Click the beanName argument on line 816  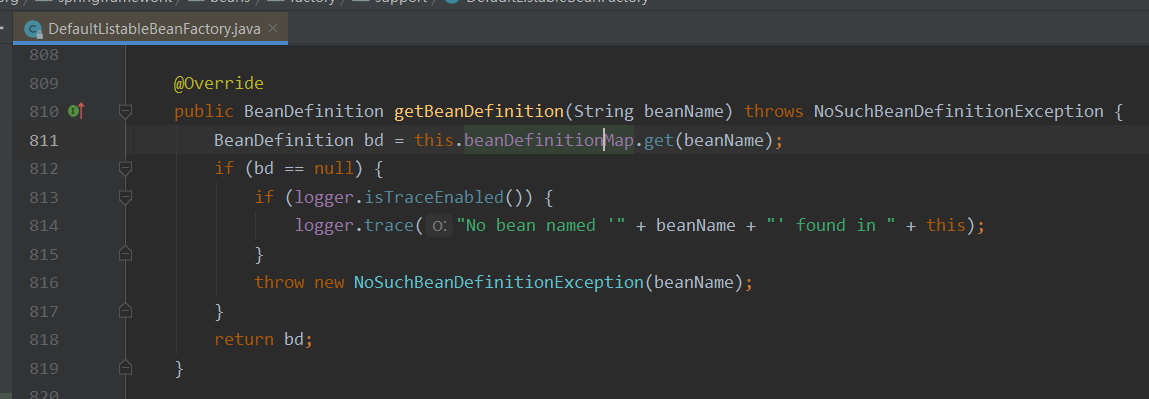point(693,283)
